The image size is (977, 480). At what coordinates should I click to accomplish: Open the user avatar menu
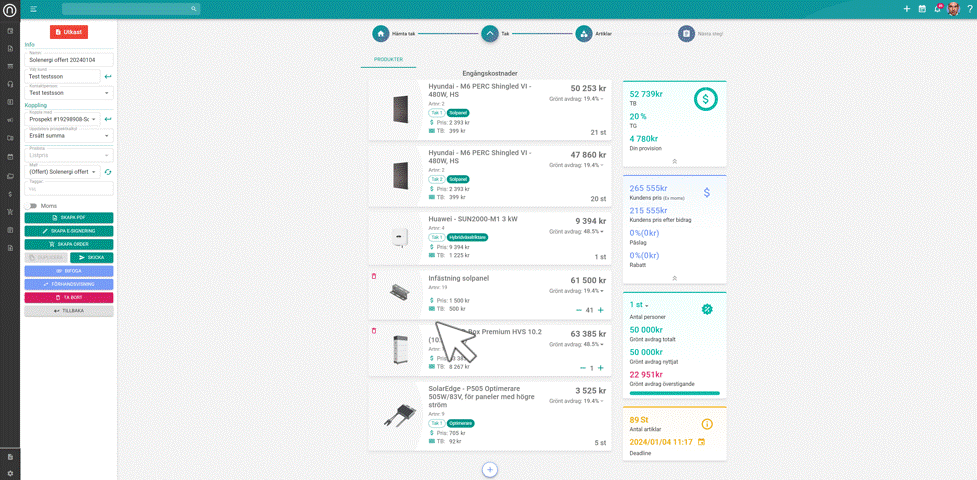click(x=953, y=9)
